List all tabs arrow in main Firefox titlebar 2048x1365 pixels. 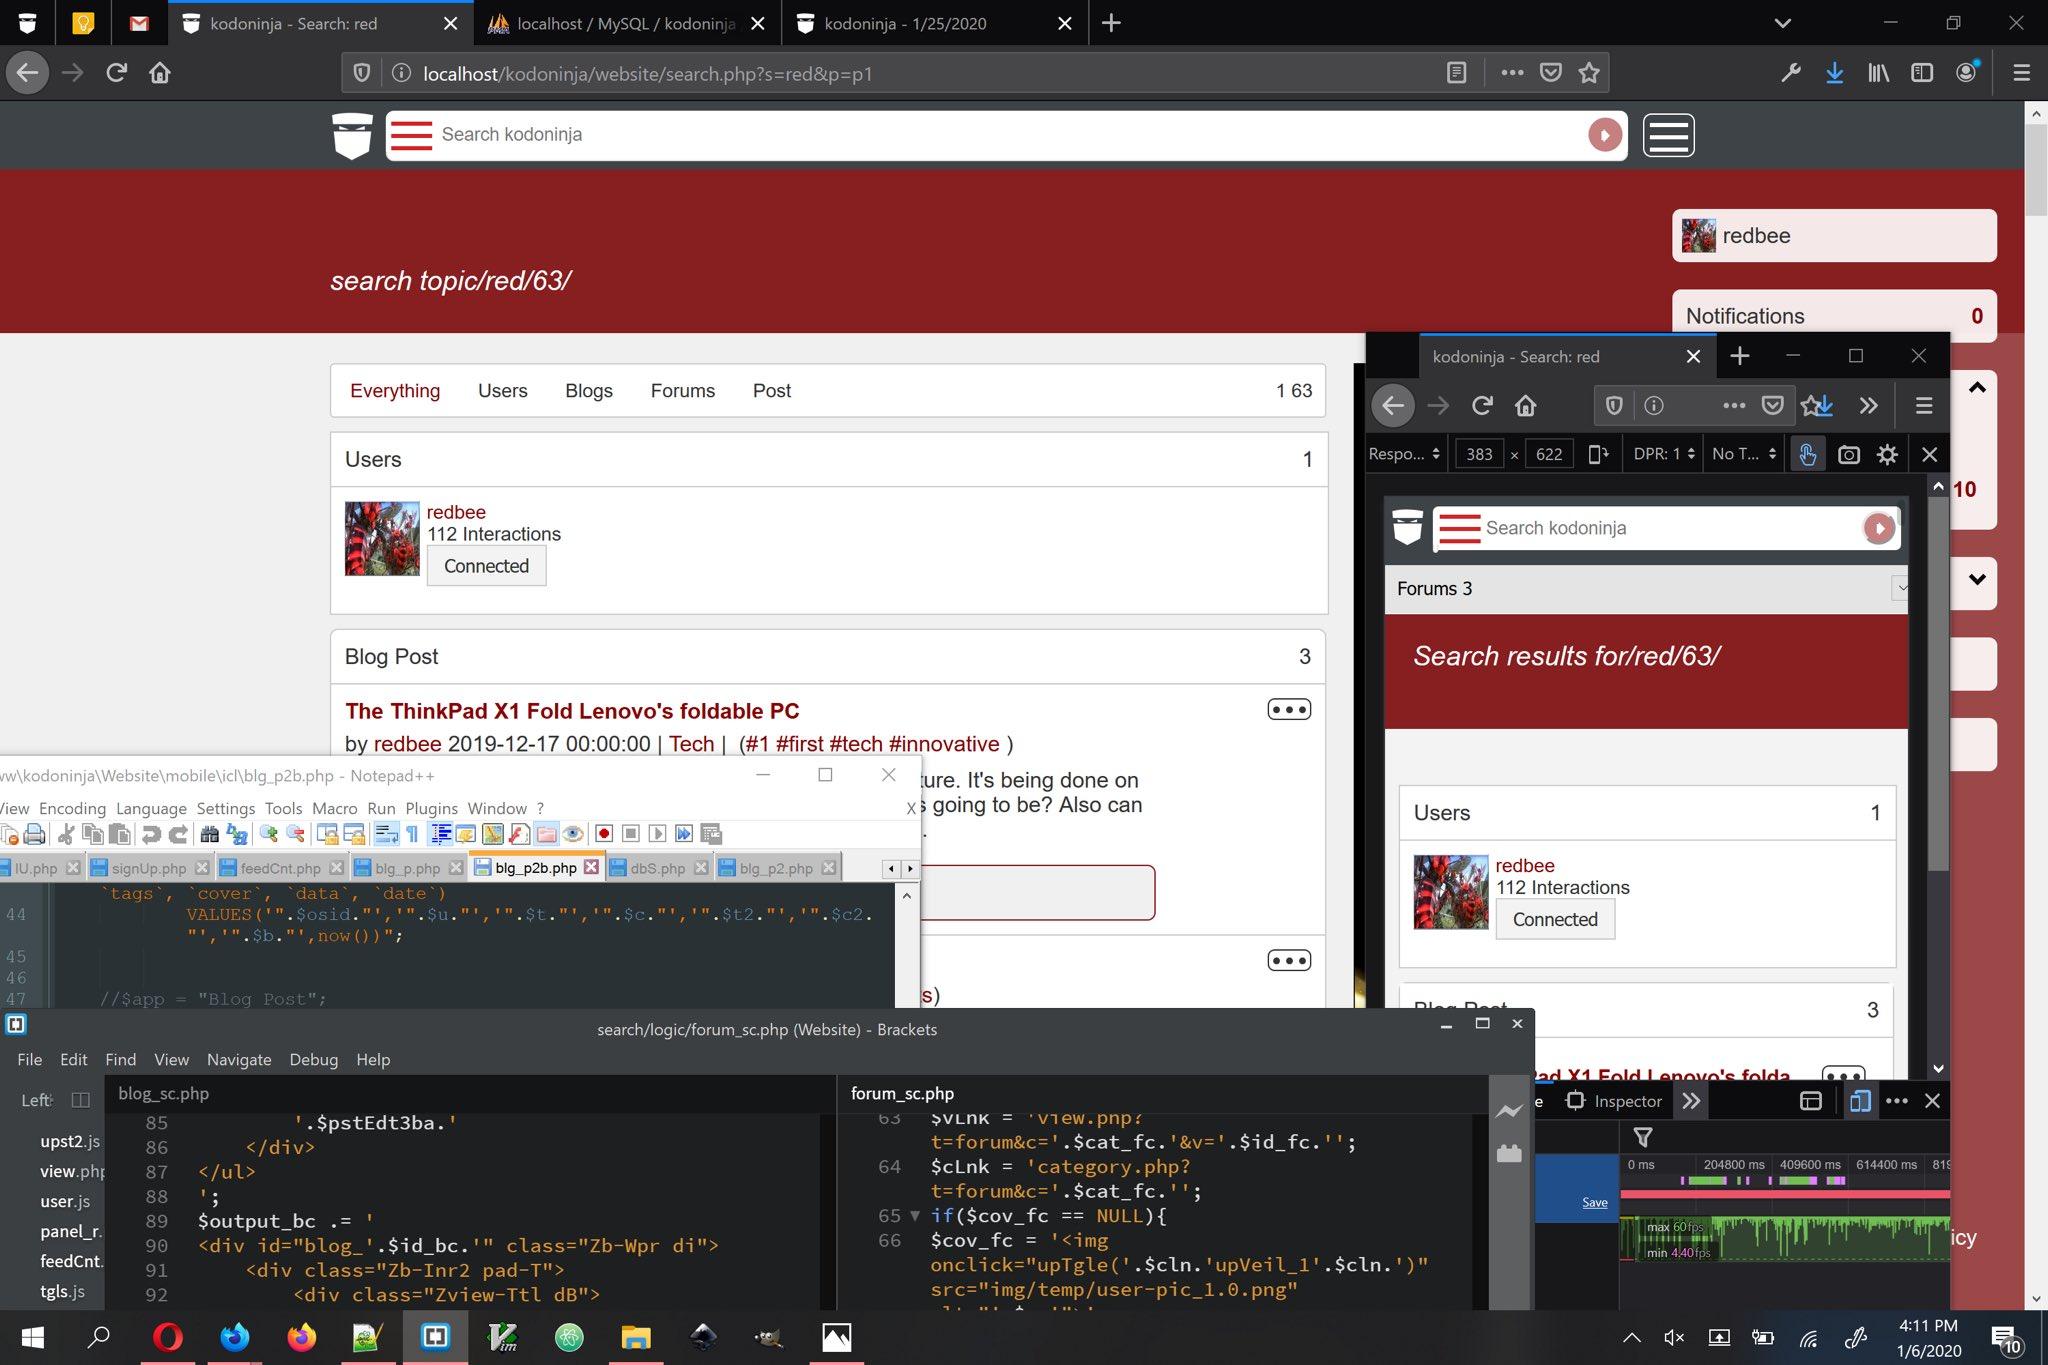[x=1782, y=23]
